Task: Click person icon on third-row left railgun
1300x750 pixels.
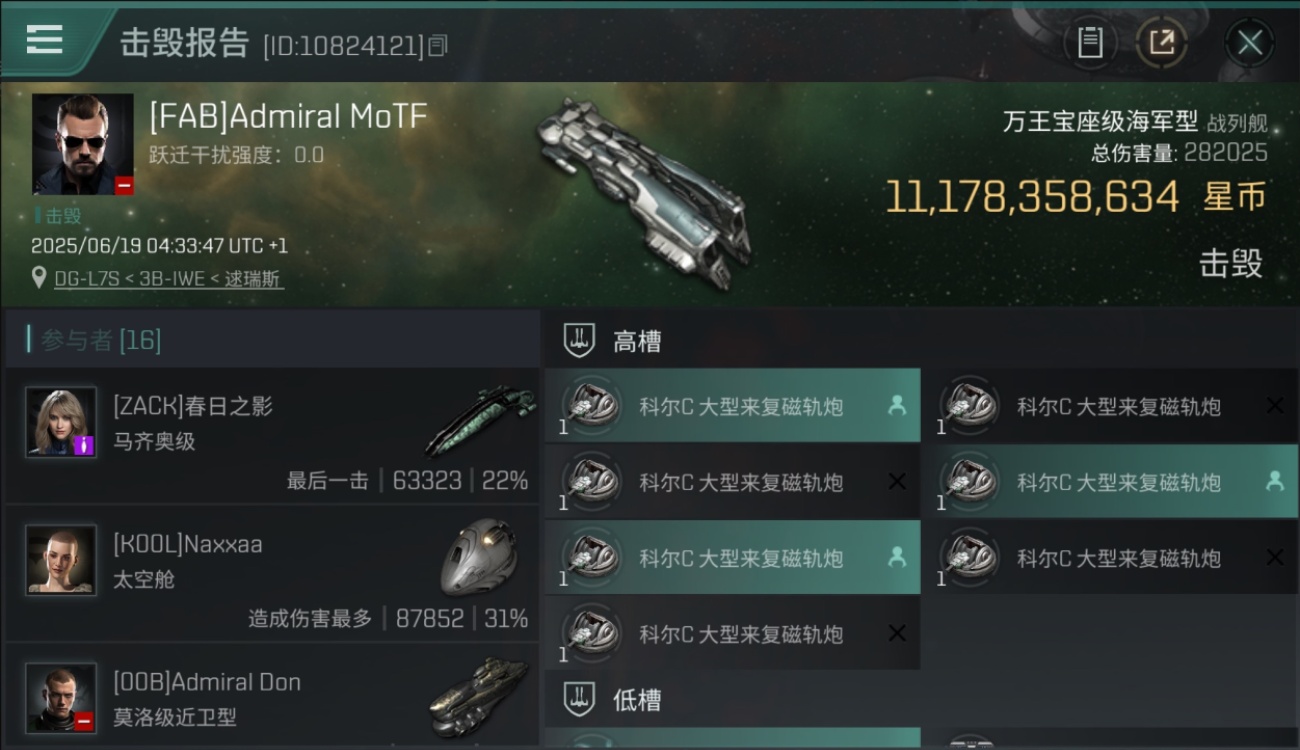Action: 897,558
